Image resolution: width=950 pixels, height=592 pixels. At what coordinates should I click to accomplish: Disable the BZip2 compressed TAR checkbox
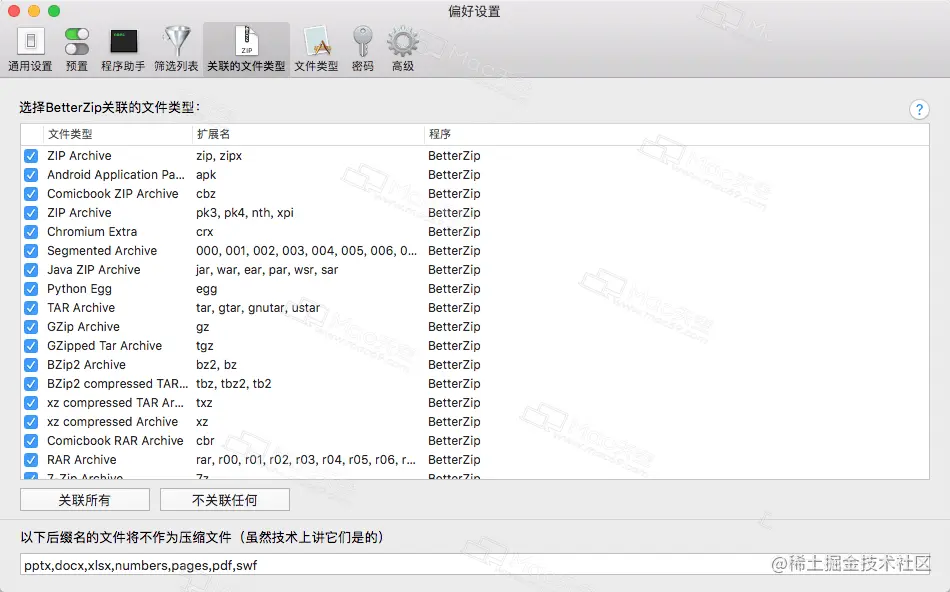pos(31,384)
